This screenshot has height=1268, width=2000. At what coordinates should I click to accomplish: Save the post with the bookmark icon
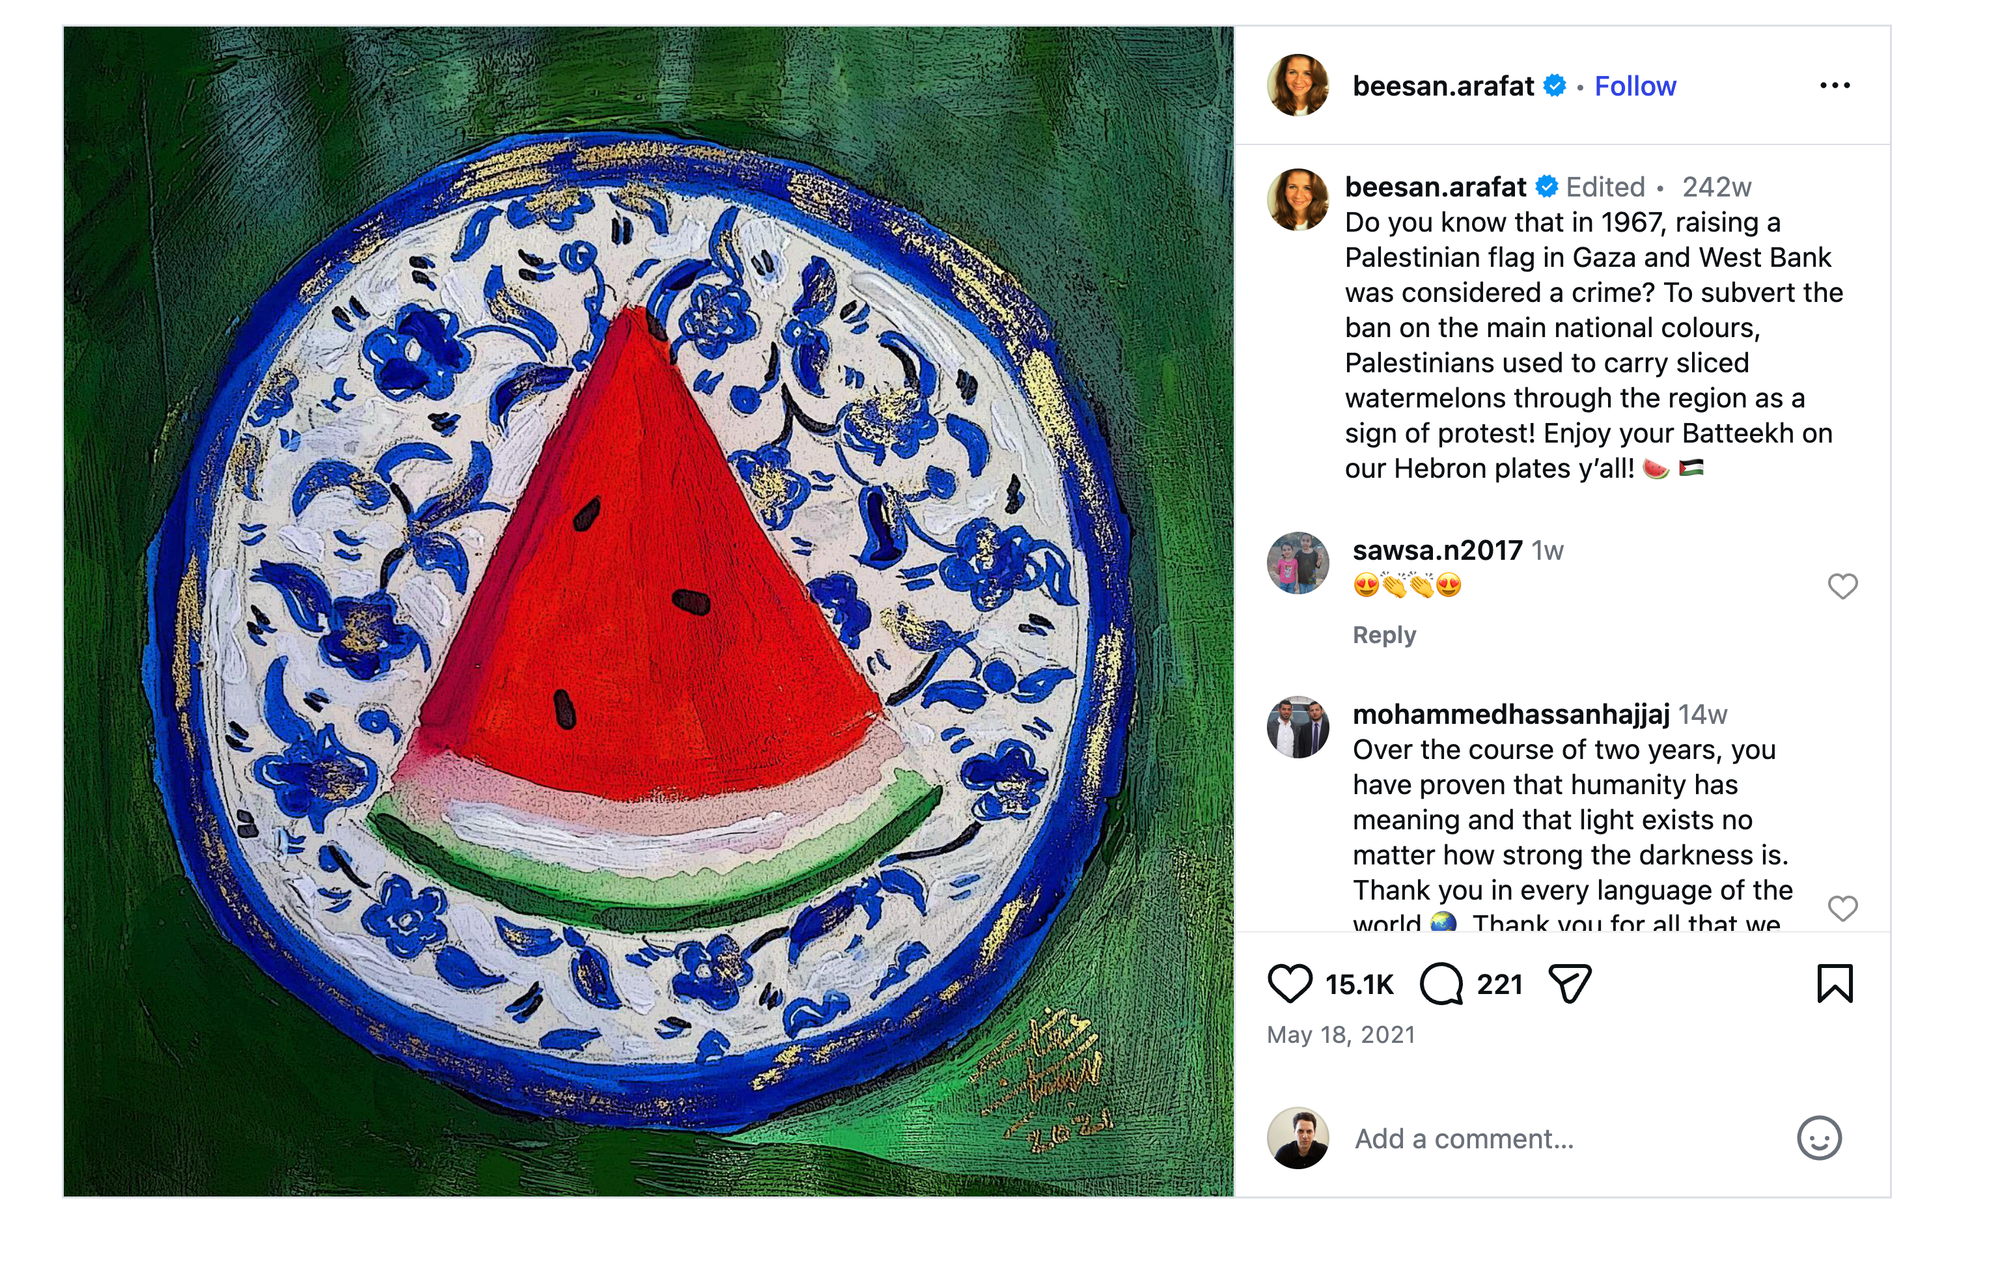(1834, 984)
